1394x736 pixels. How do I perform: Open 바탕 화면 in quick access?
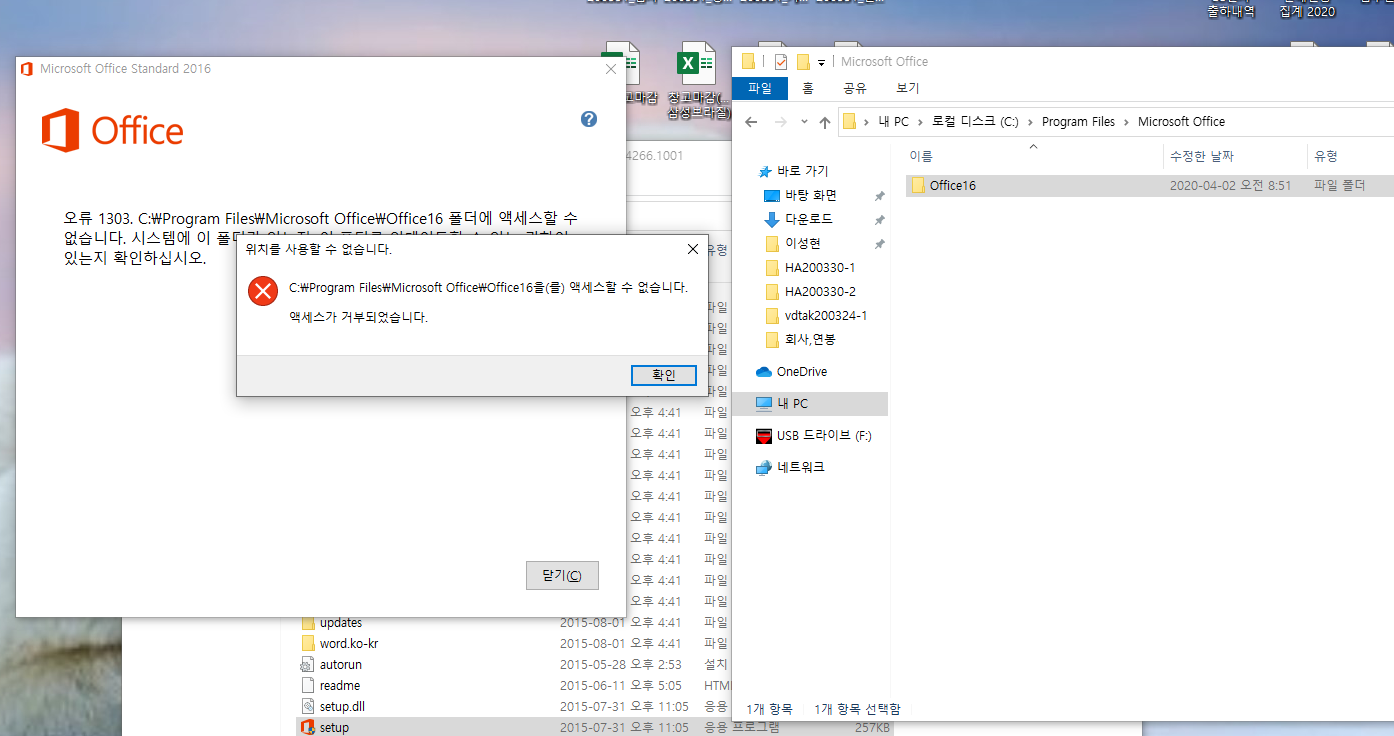coord(811,195)
